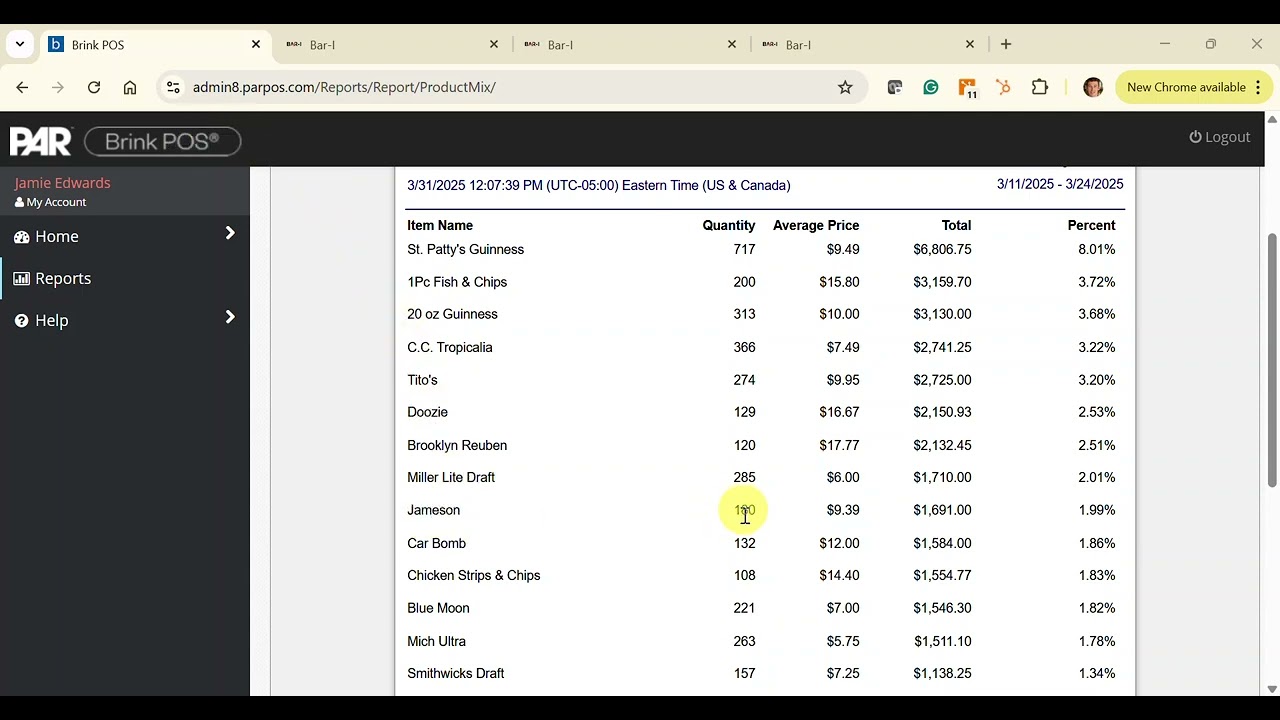
Task: Open the dark extension icon beside the star
Action: pyautogui.click(x=895, y=88)
